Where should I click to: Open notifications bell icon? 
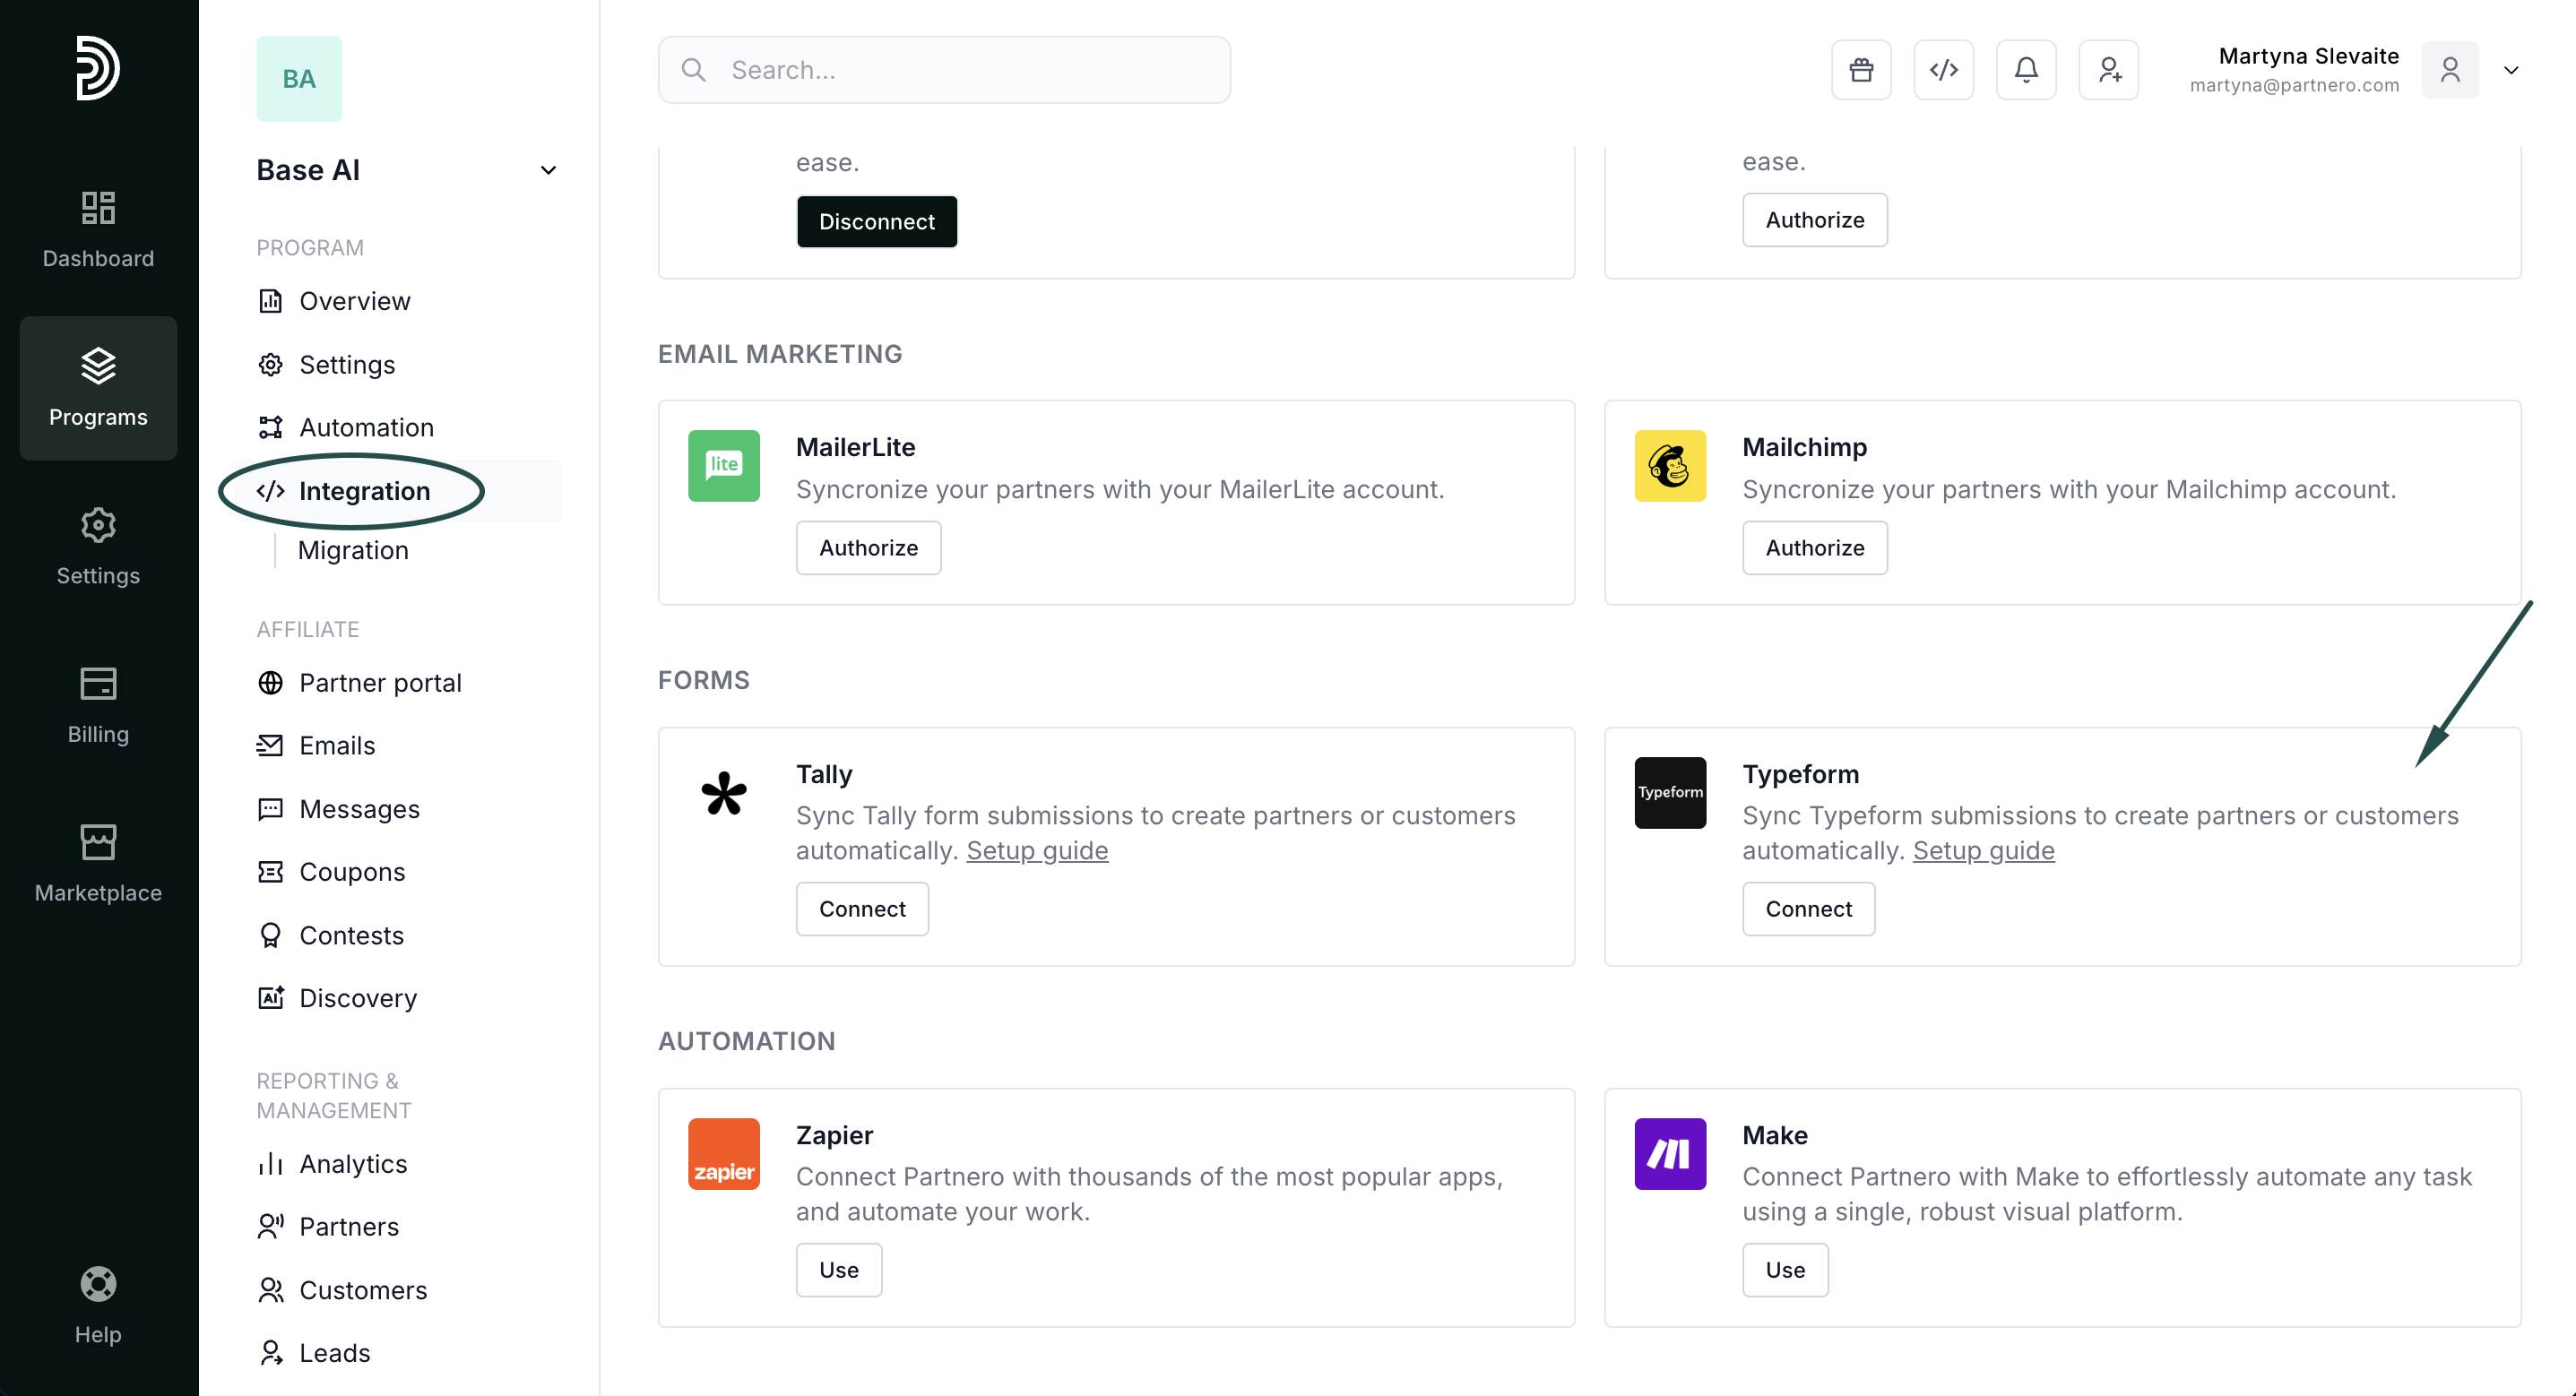point(2026,70)
